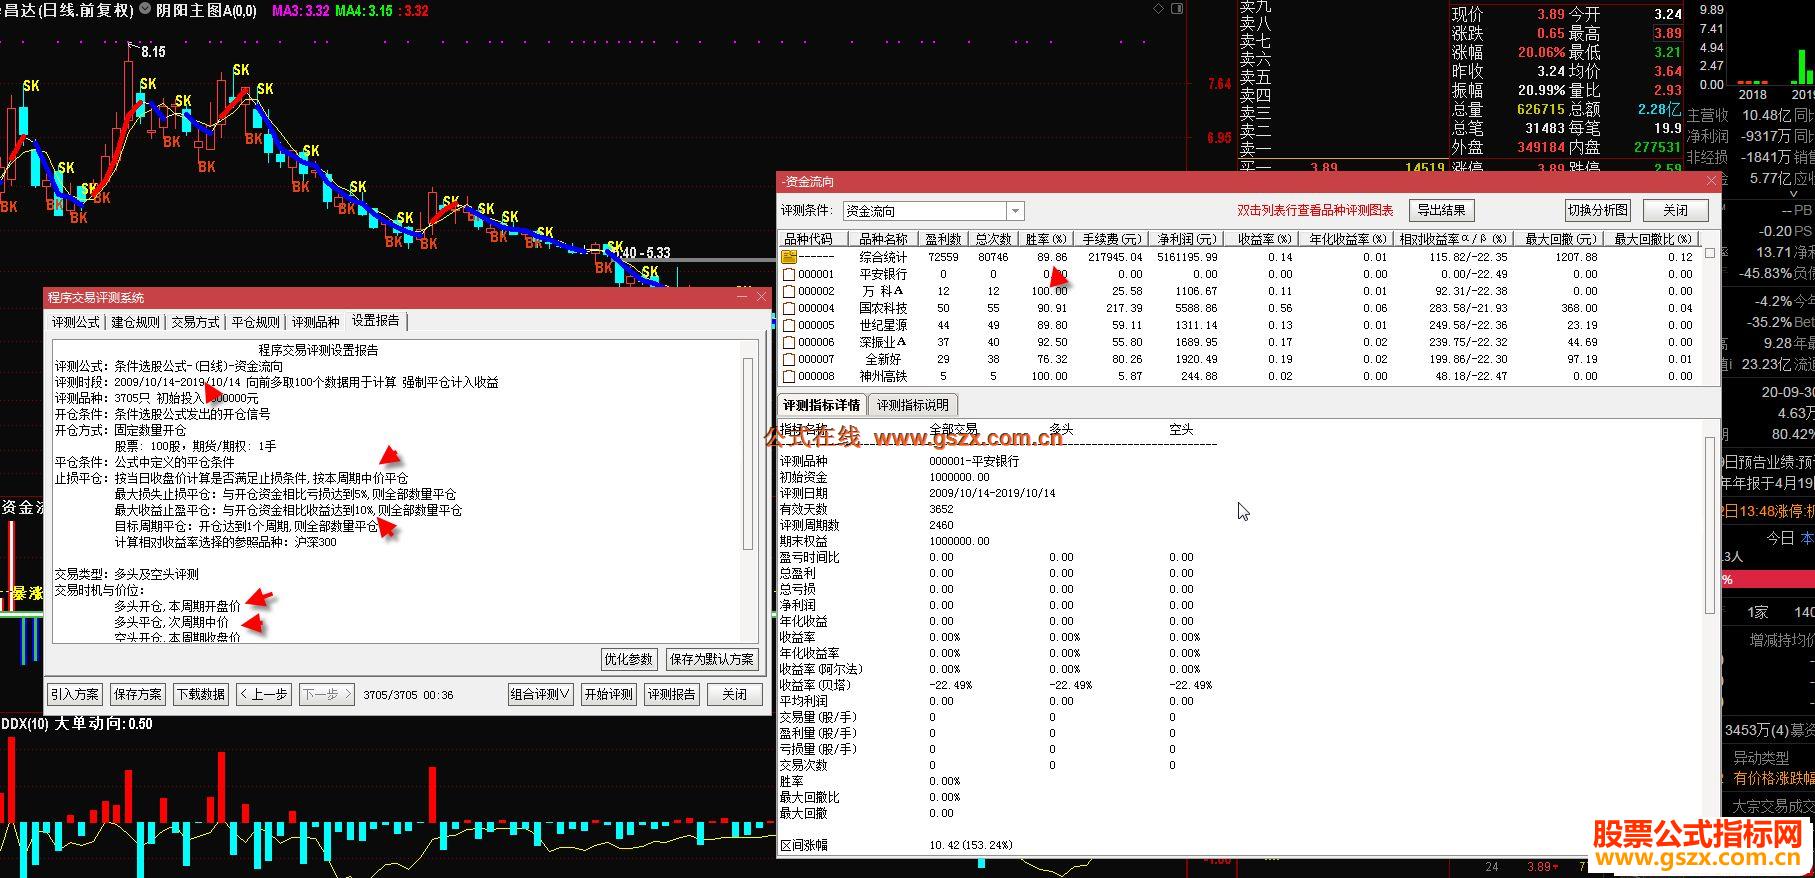Click the DDX(10) 大单动向 indicator label
1815x878 pixels.
[x=77, y=723]
